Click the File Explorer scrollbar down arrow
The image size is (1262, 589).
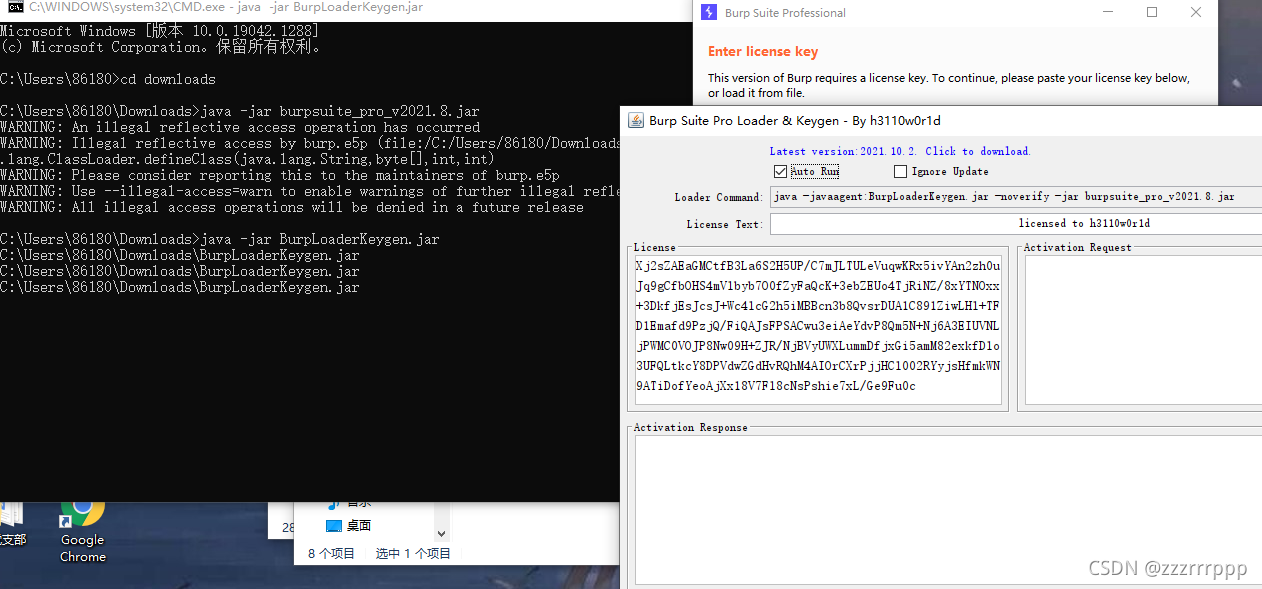pos(442,534)
